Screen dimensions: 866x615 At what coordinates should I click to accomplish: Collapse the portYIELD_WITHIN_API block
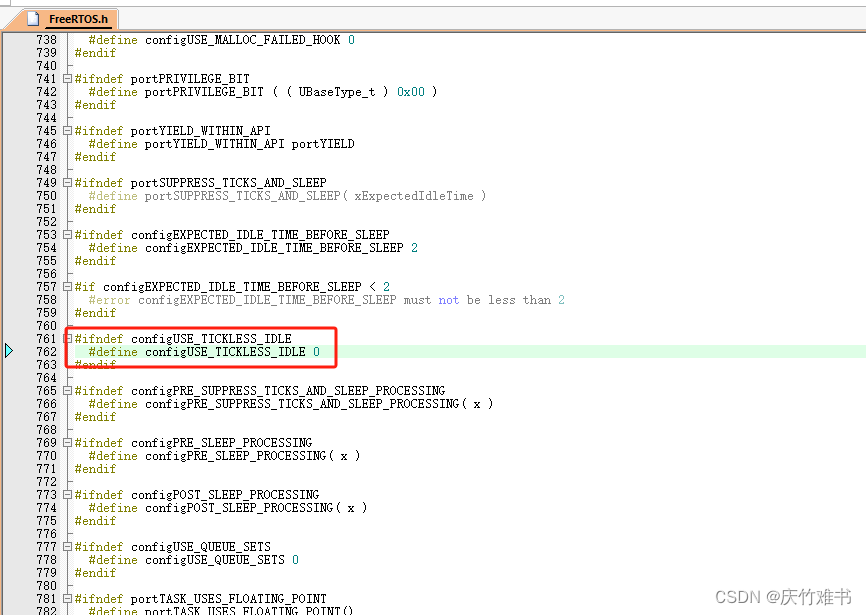(x=66, y=131)
